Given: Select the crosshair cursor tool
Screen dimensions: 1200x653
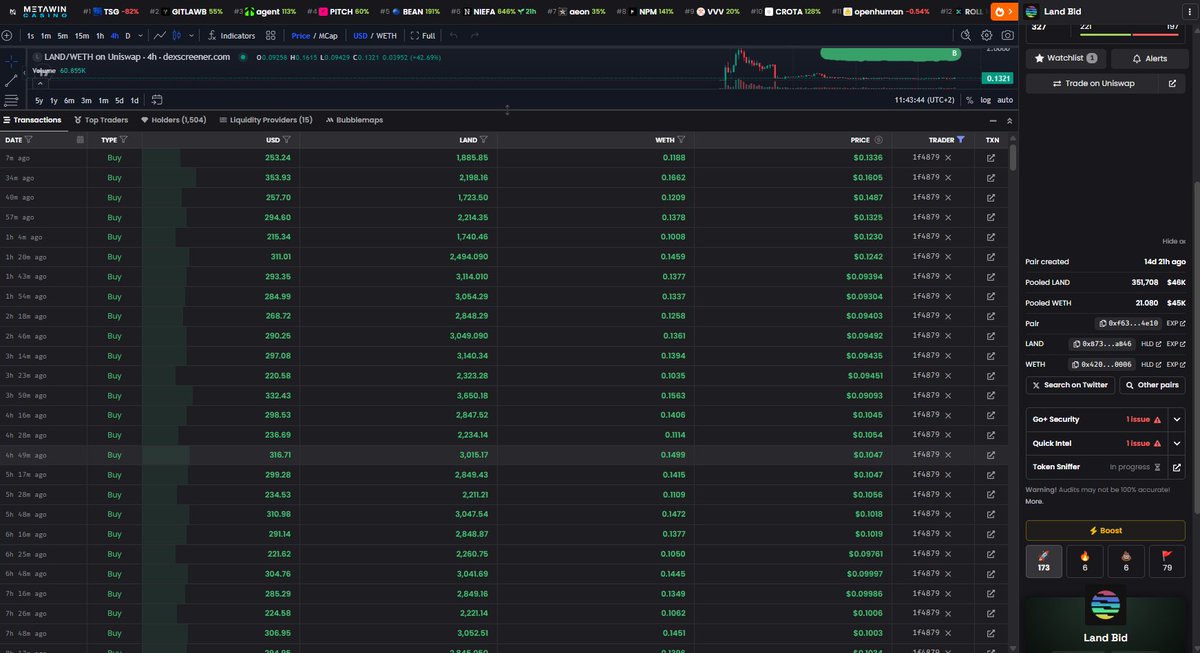Looking at the screenshot, I should point(11,61).
